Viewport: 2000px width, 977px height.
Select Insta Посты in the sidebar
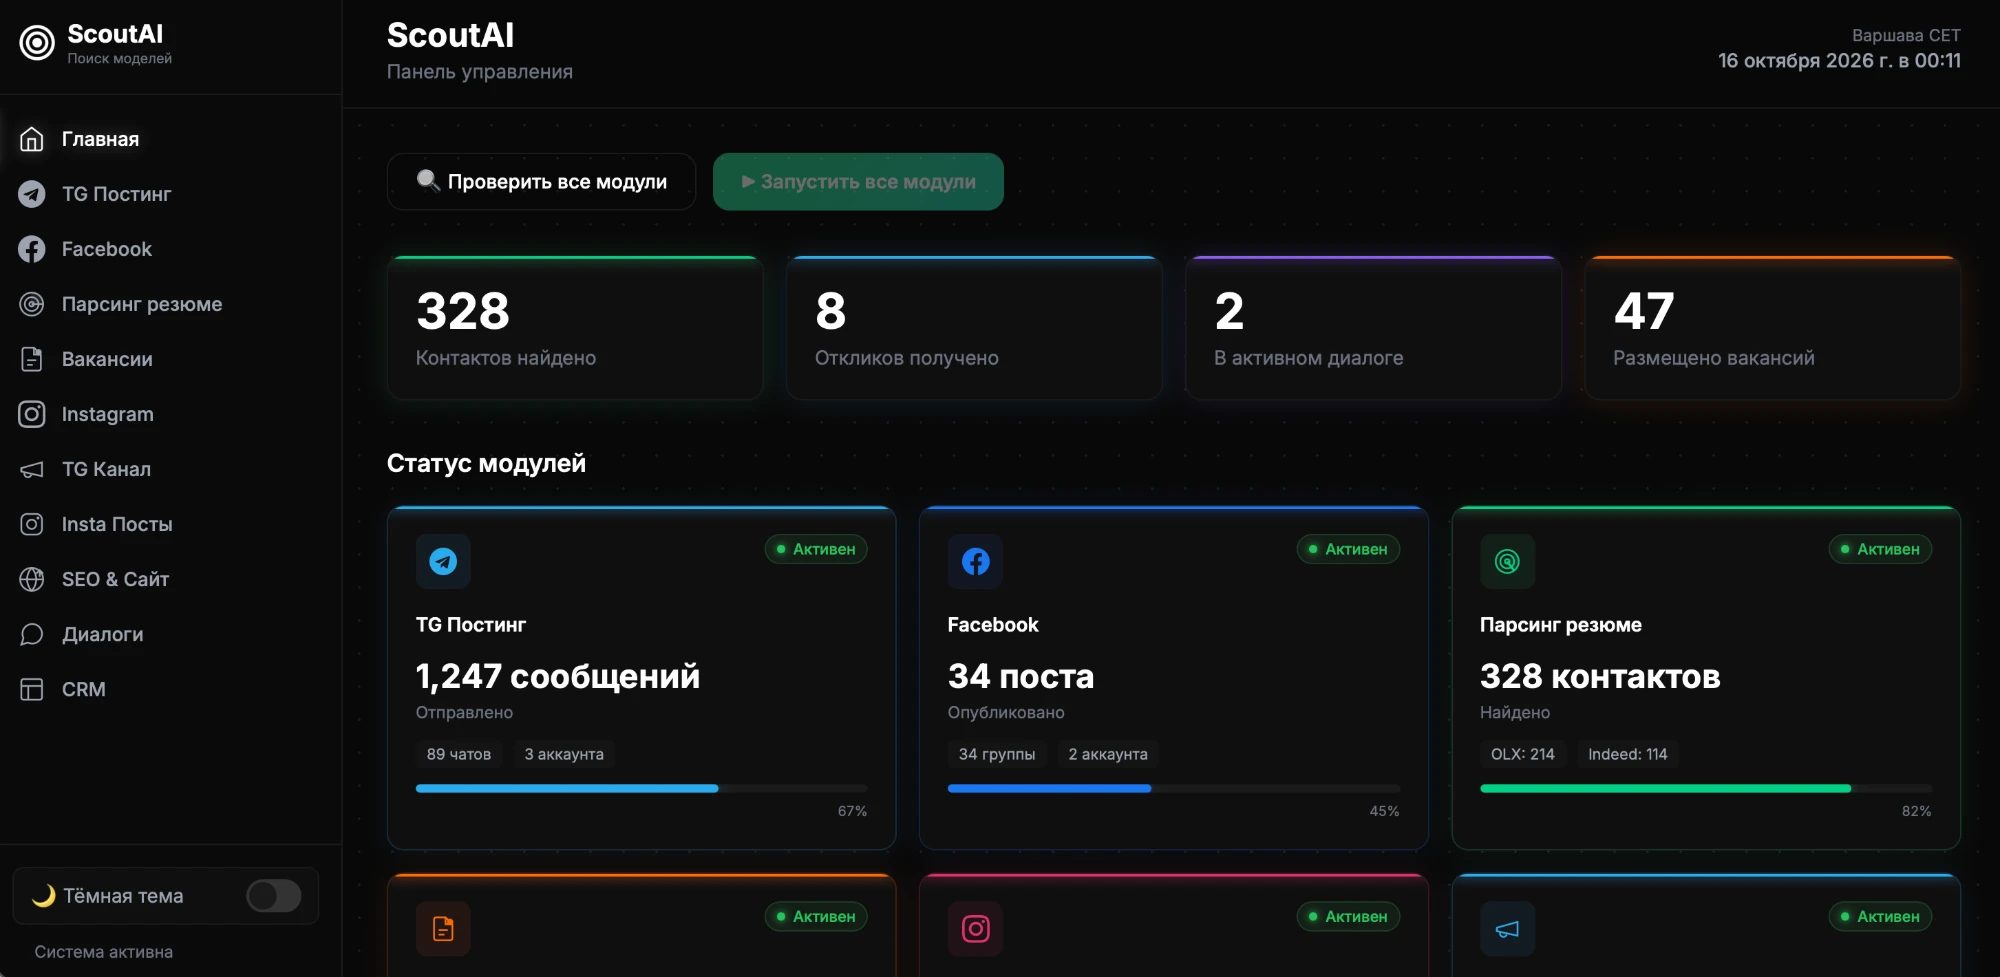171,524
